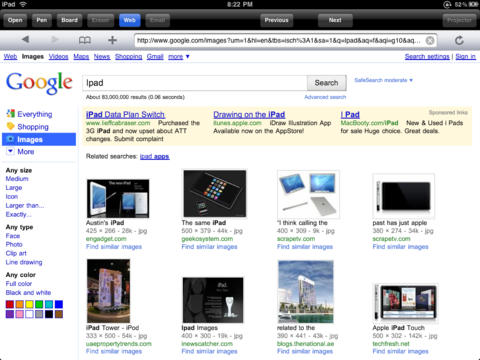Open the 'Apple iPad Touch' image thumbnail
The height and width of the screenshot is (360, 480).
pyautogui.click(x=405, y=303)
